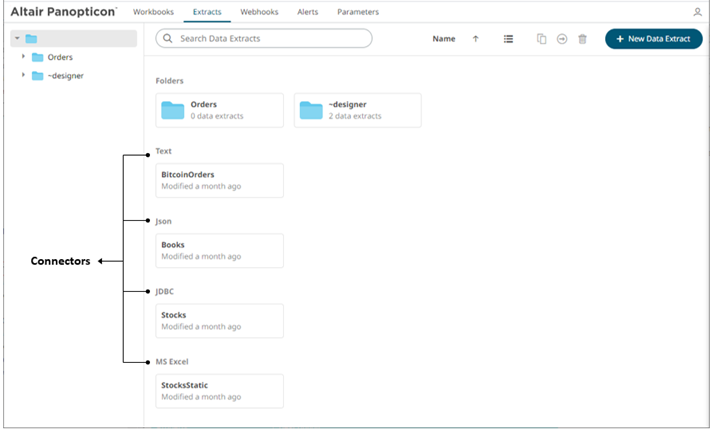Select ~designer label in folder tree
Viewport: 713px width, 433px height.
click(x=65, y=76)
